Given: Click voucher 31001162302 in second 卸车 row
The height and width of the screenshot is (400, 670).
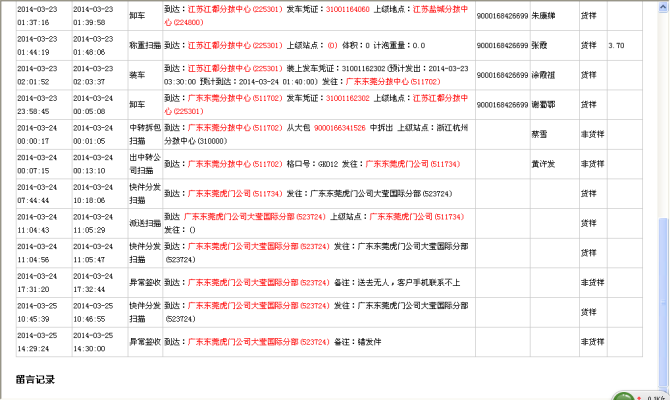Looking at the screenshot, I should click(347, 98).
